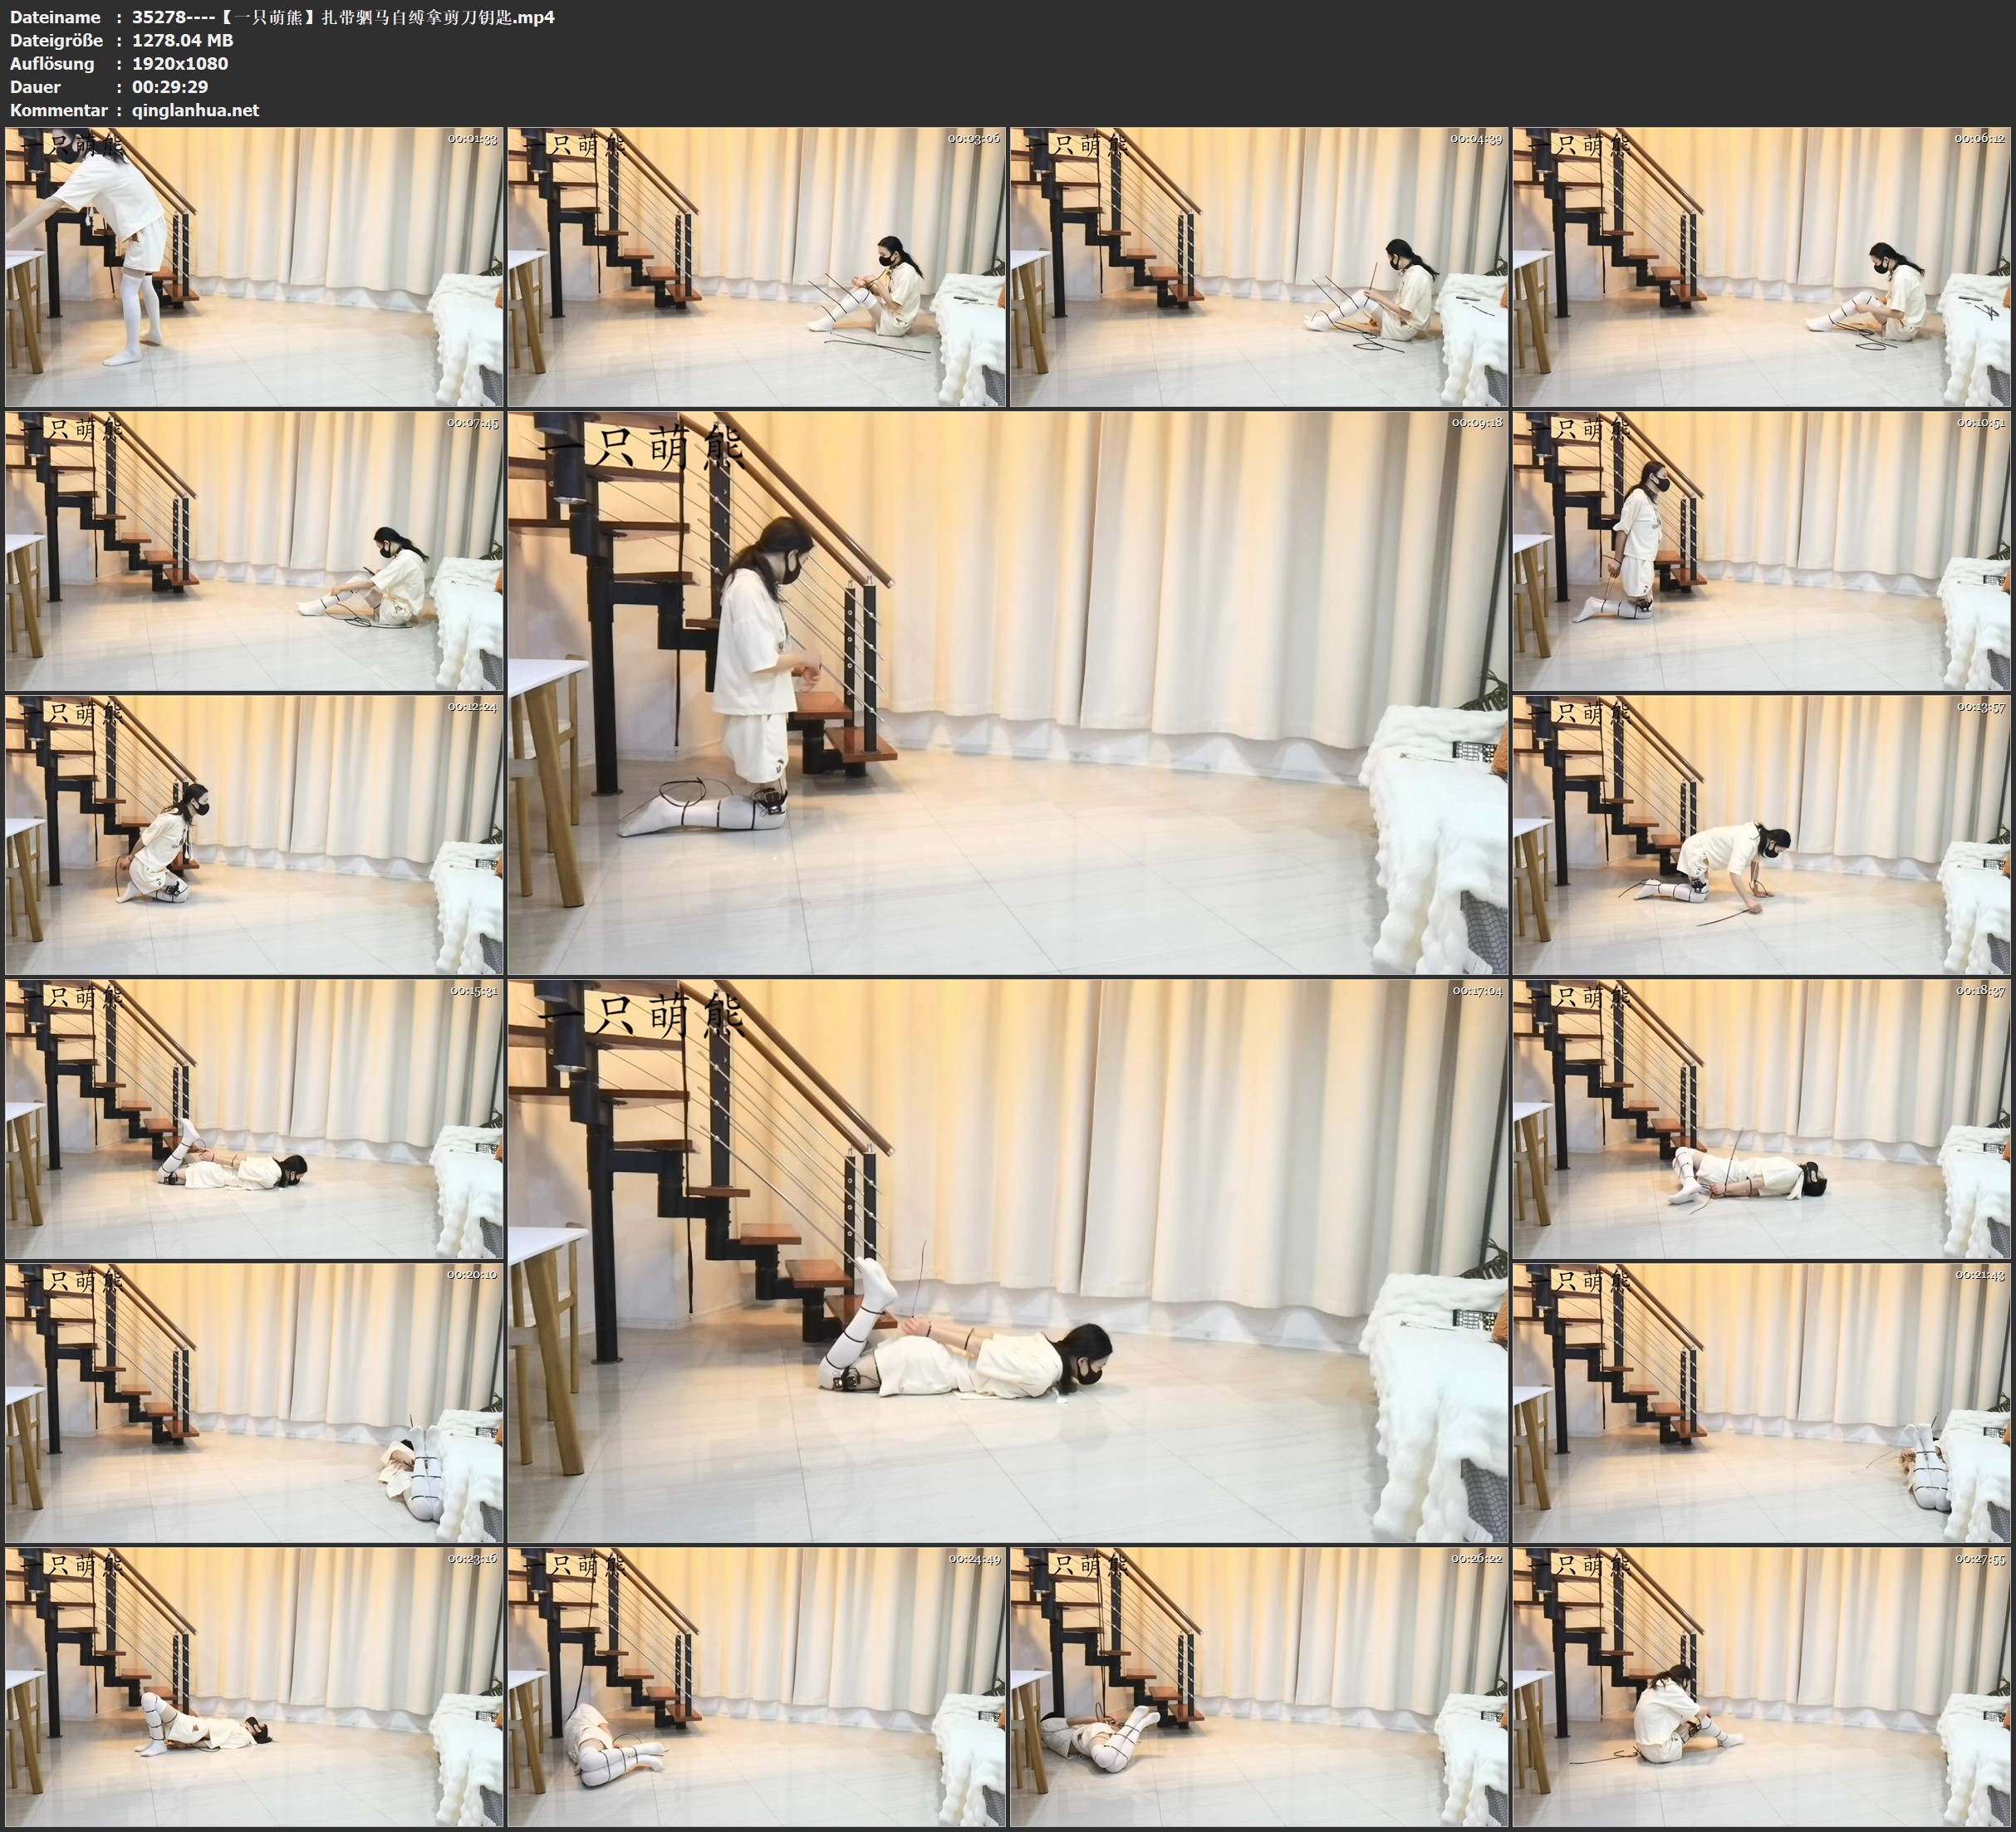Open the frame with timestamp 00:10:51

point(1762,551)
